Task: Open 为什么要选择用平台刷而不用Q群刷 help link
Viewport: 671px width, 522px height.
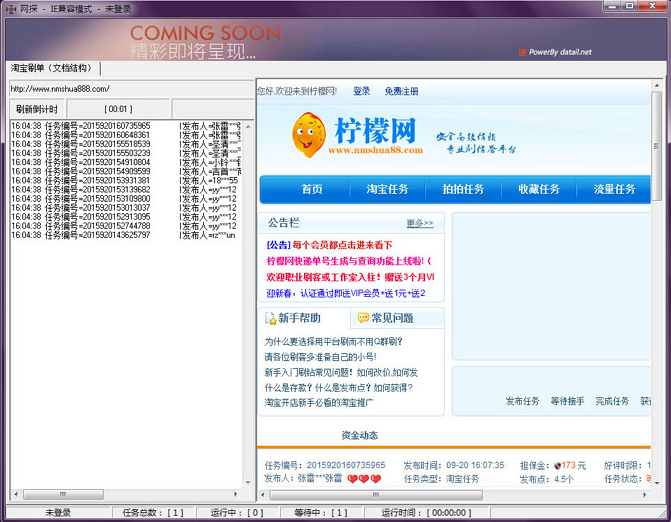Action: click(333, 341)
